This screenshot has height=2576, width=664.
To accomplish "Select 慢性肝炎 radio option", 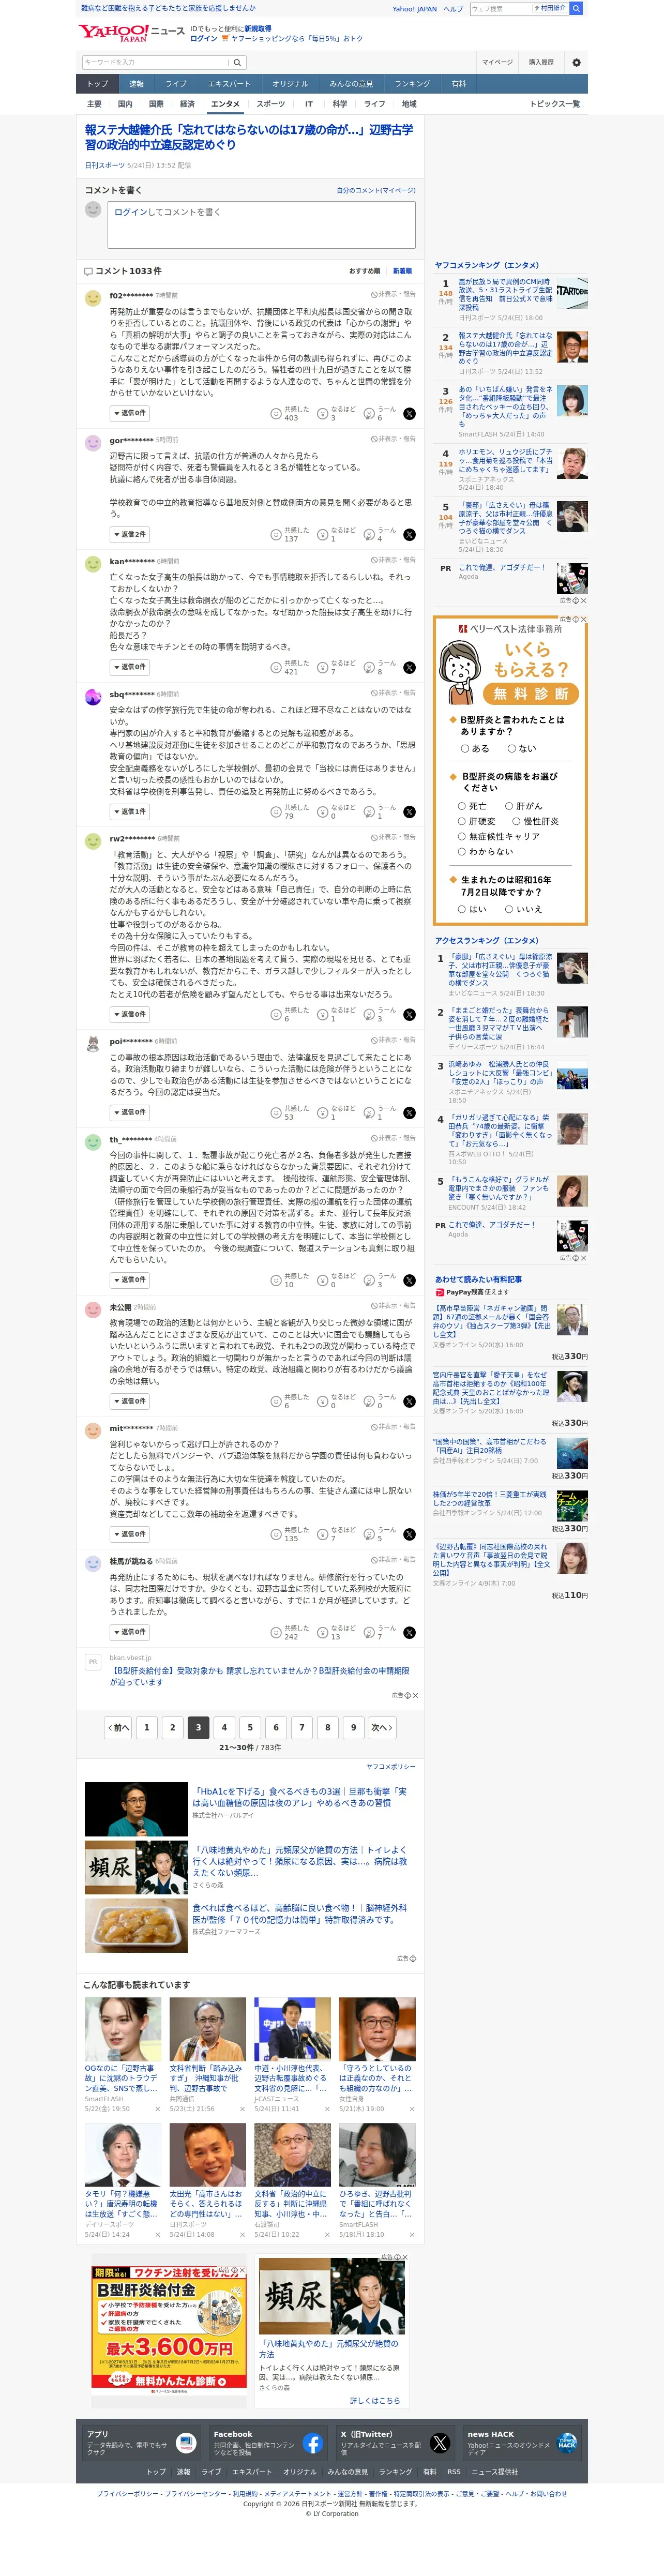I will tap(516, 821).
